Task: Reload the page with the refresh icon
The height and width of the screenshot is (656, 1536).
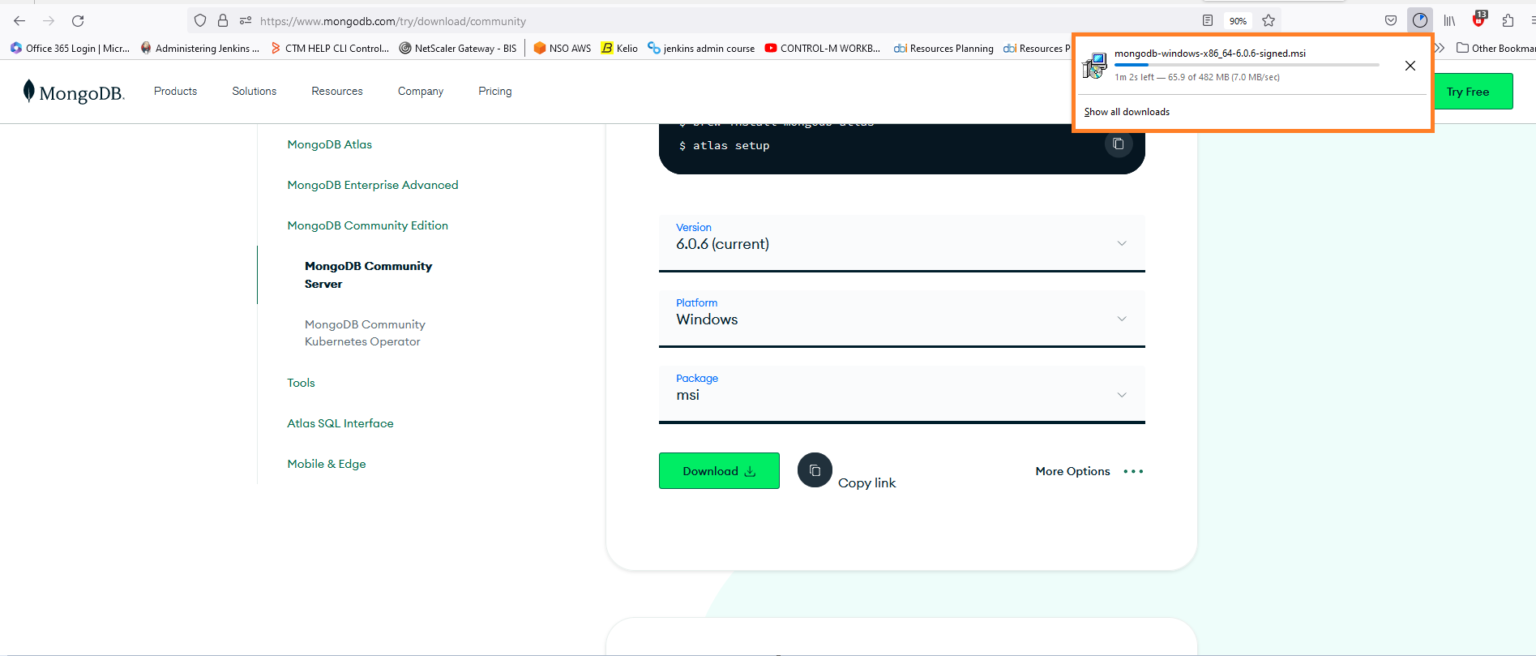Action: point(78,20)
